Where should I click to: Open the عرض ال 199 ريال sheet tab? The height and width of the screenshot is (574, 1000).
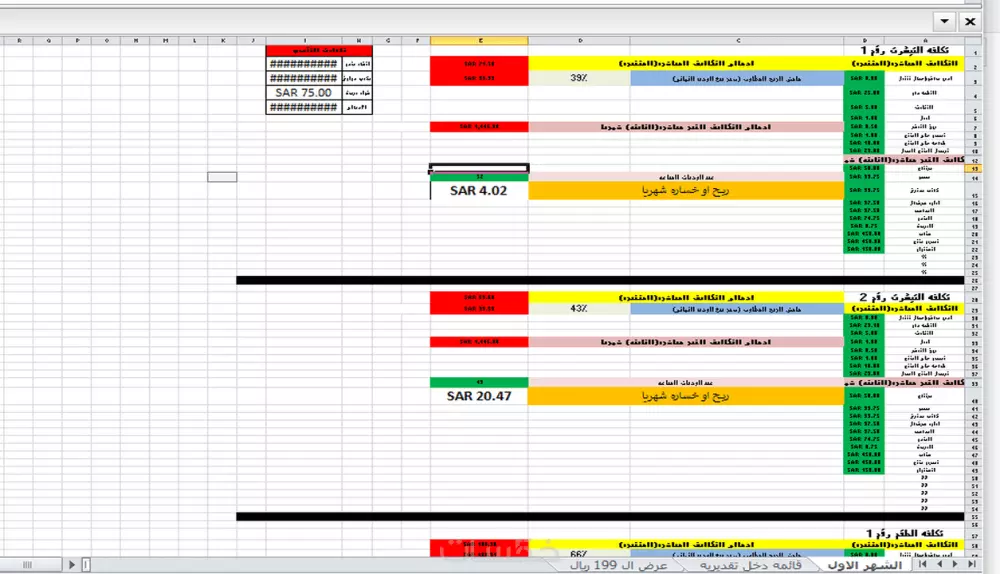tap(618, 565)
